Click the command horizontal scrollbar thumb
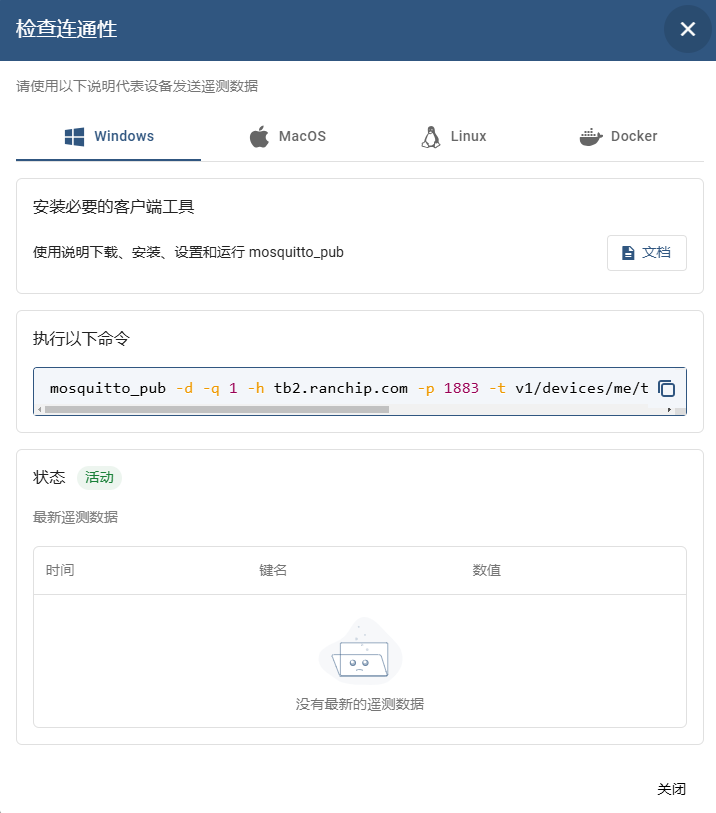The image size is (716, 813). [217, 410]
